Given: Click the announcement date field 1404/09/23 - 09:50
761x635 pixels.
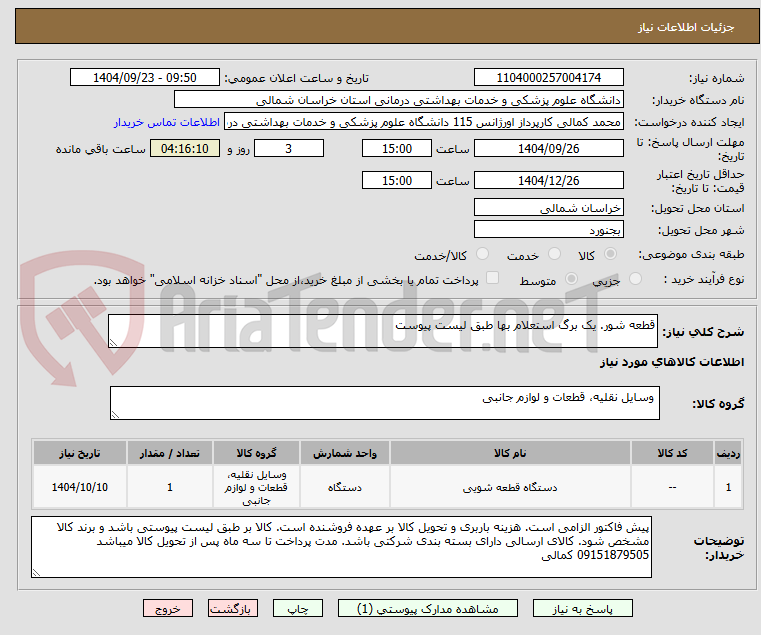Looking at the screenshot, I should (x=145, y=77).
